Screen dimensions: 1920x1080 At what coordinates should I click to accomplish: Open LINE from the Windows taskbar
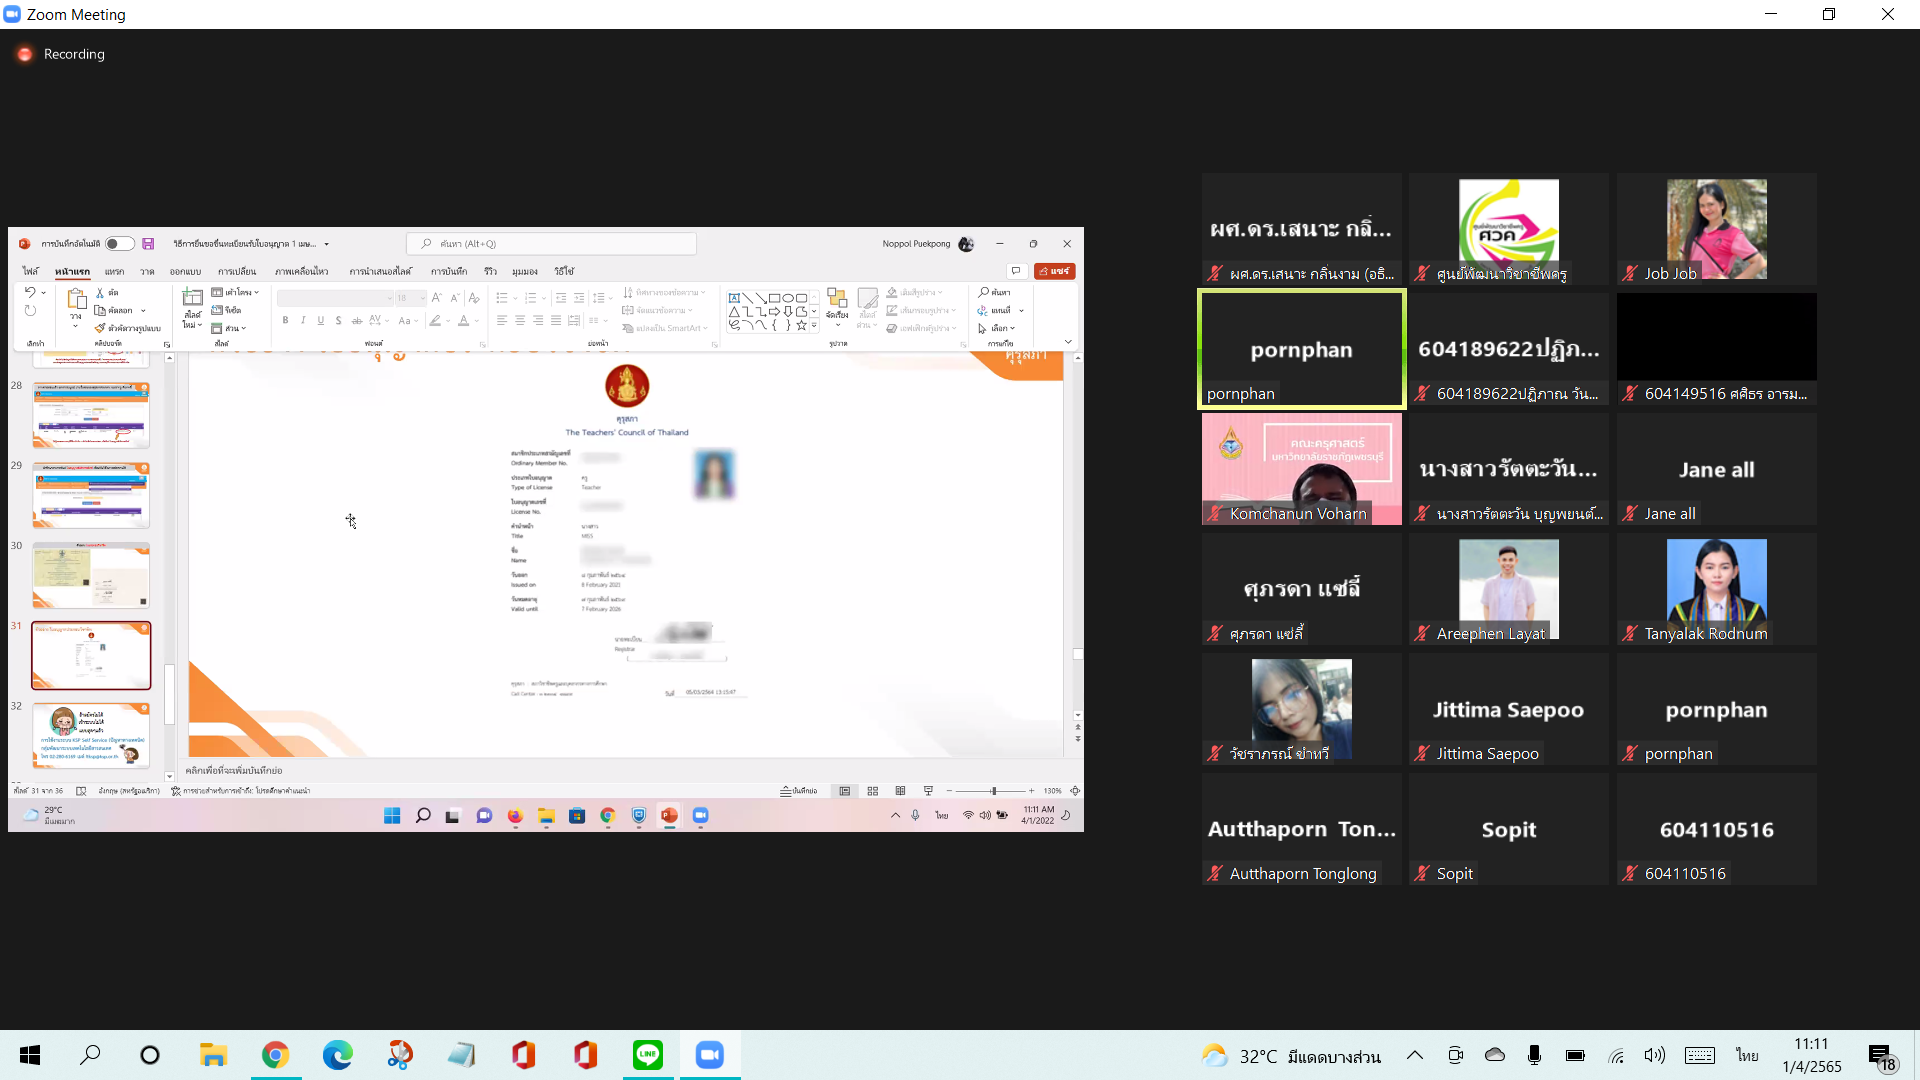[648, 1054]
